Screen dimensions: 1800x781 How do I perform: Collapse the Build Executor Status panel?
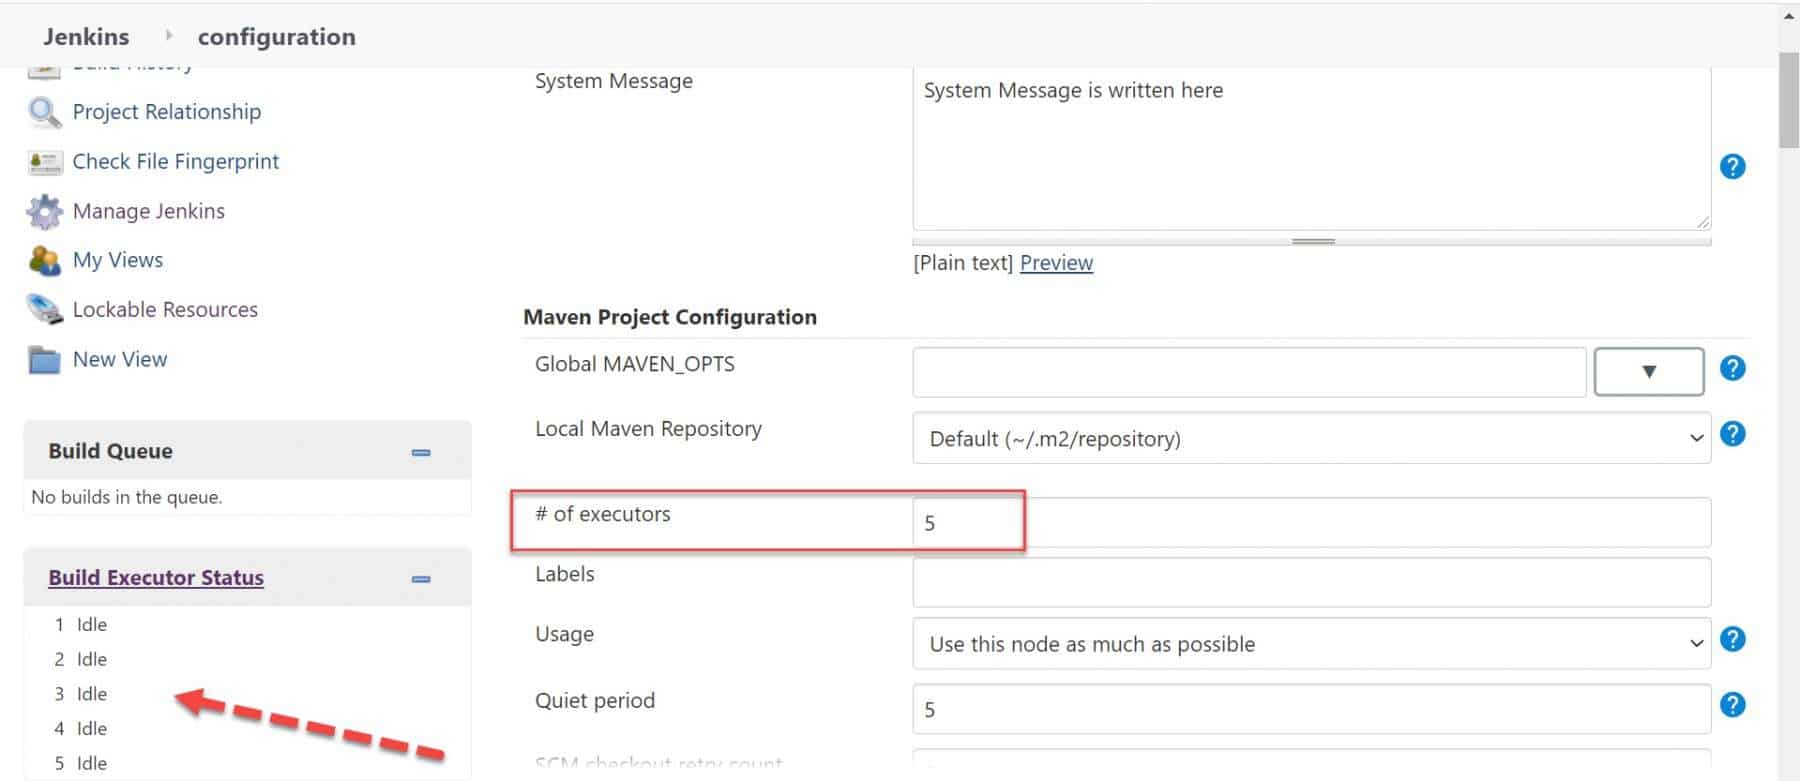pos(421,579)
